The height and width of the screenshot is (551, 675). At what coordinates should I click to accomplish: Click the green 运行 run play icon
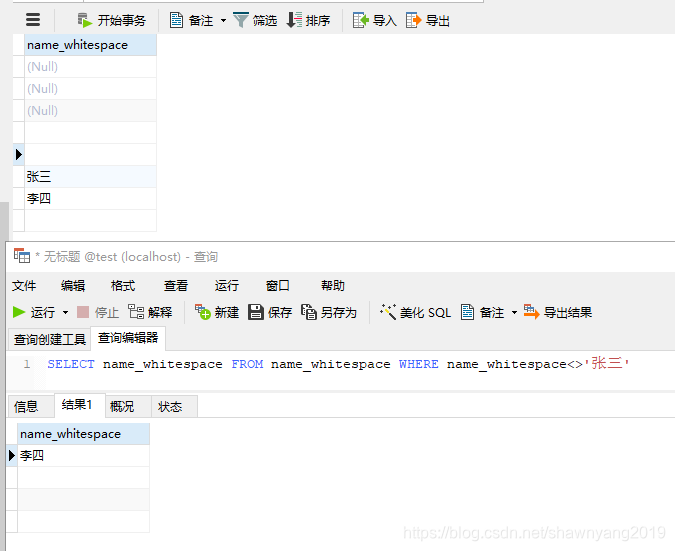(x=19, y=312)
